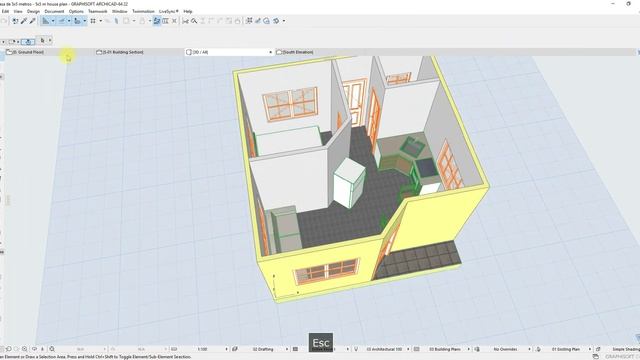
Task: Click the scale icon beside 1:100
Action: [174, 349]
